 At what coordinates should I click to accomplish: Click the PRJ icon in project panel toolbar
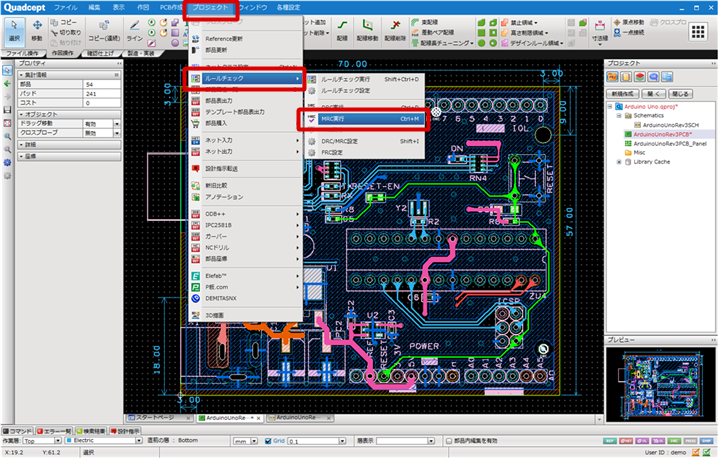[x=612, y=77]
